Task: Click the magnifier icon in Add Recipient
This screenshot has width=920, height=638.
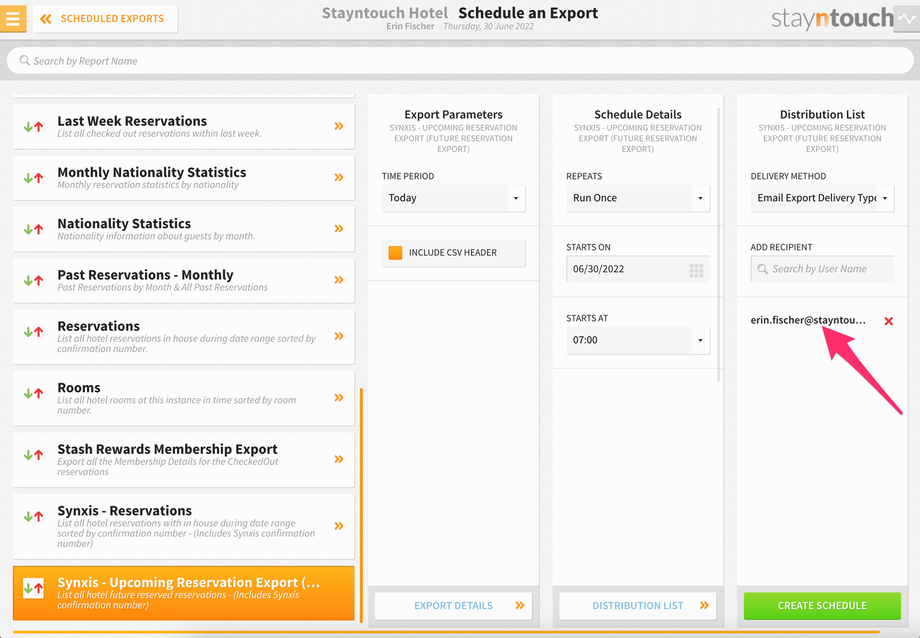Action: [762, 269]
